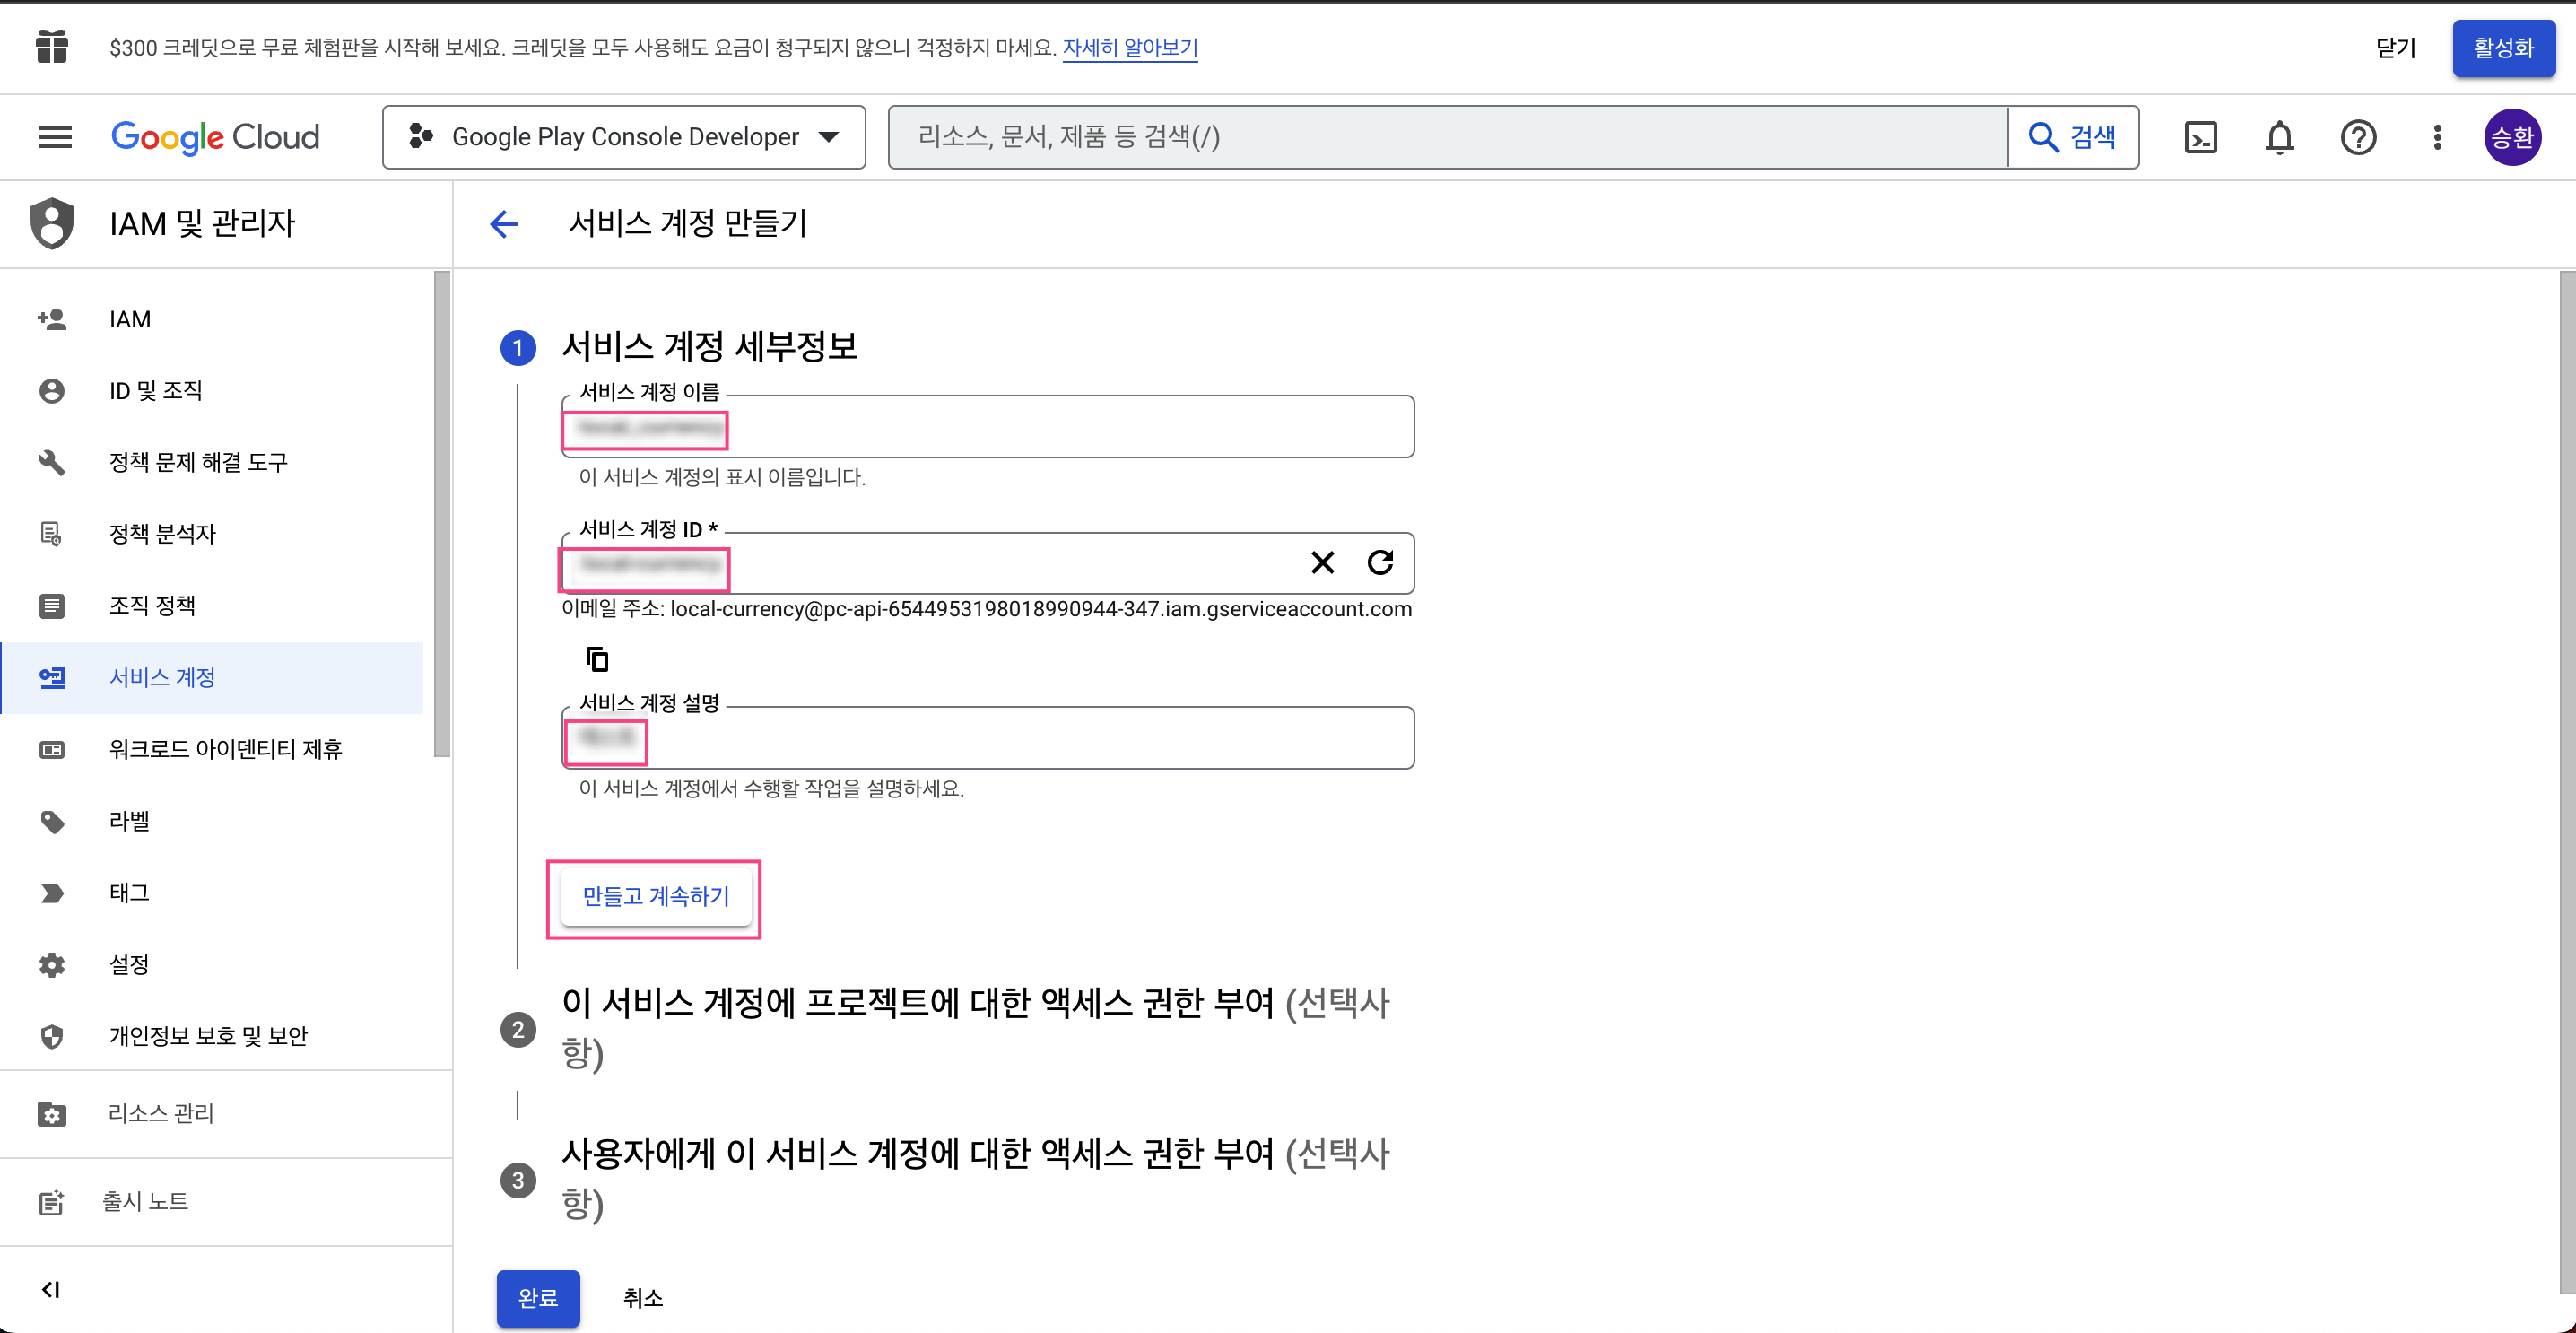Open the hamburger navigation menu
Screen dimensions: 2576x1333
[x=55, y=137]
